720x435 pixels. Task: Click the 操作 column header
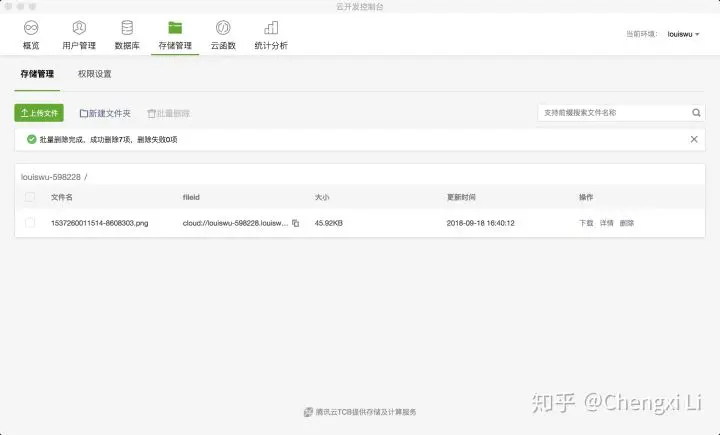point(586,197)
